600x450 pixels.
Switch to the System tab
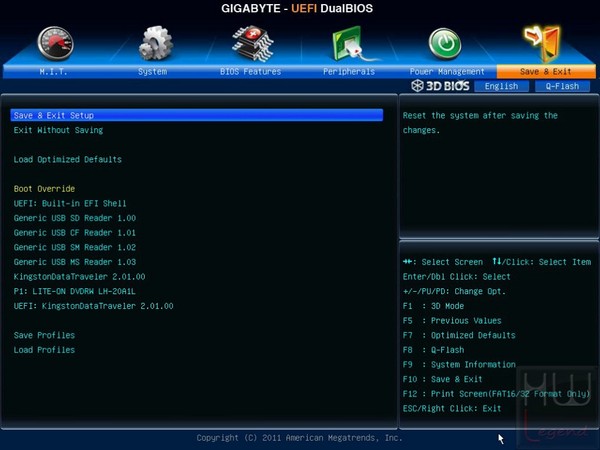[152, 72]
